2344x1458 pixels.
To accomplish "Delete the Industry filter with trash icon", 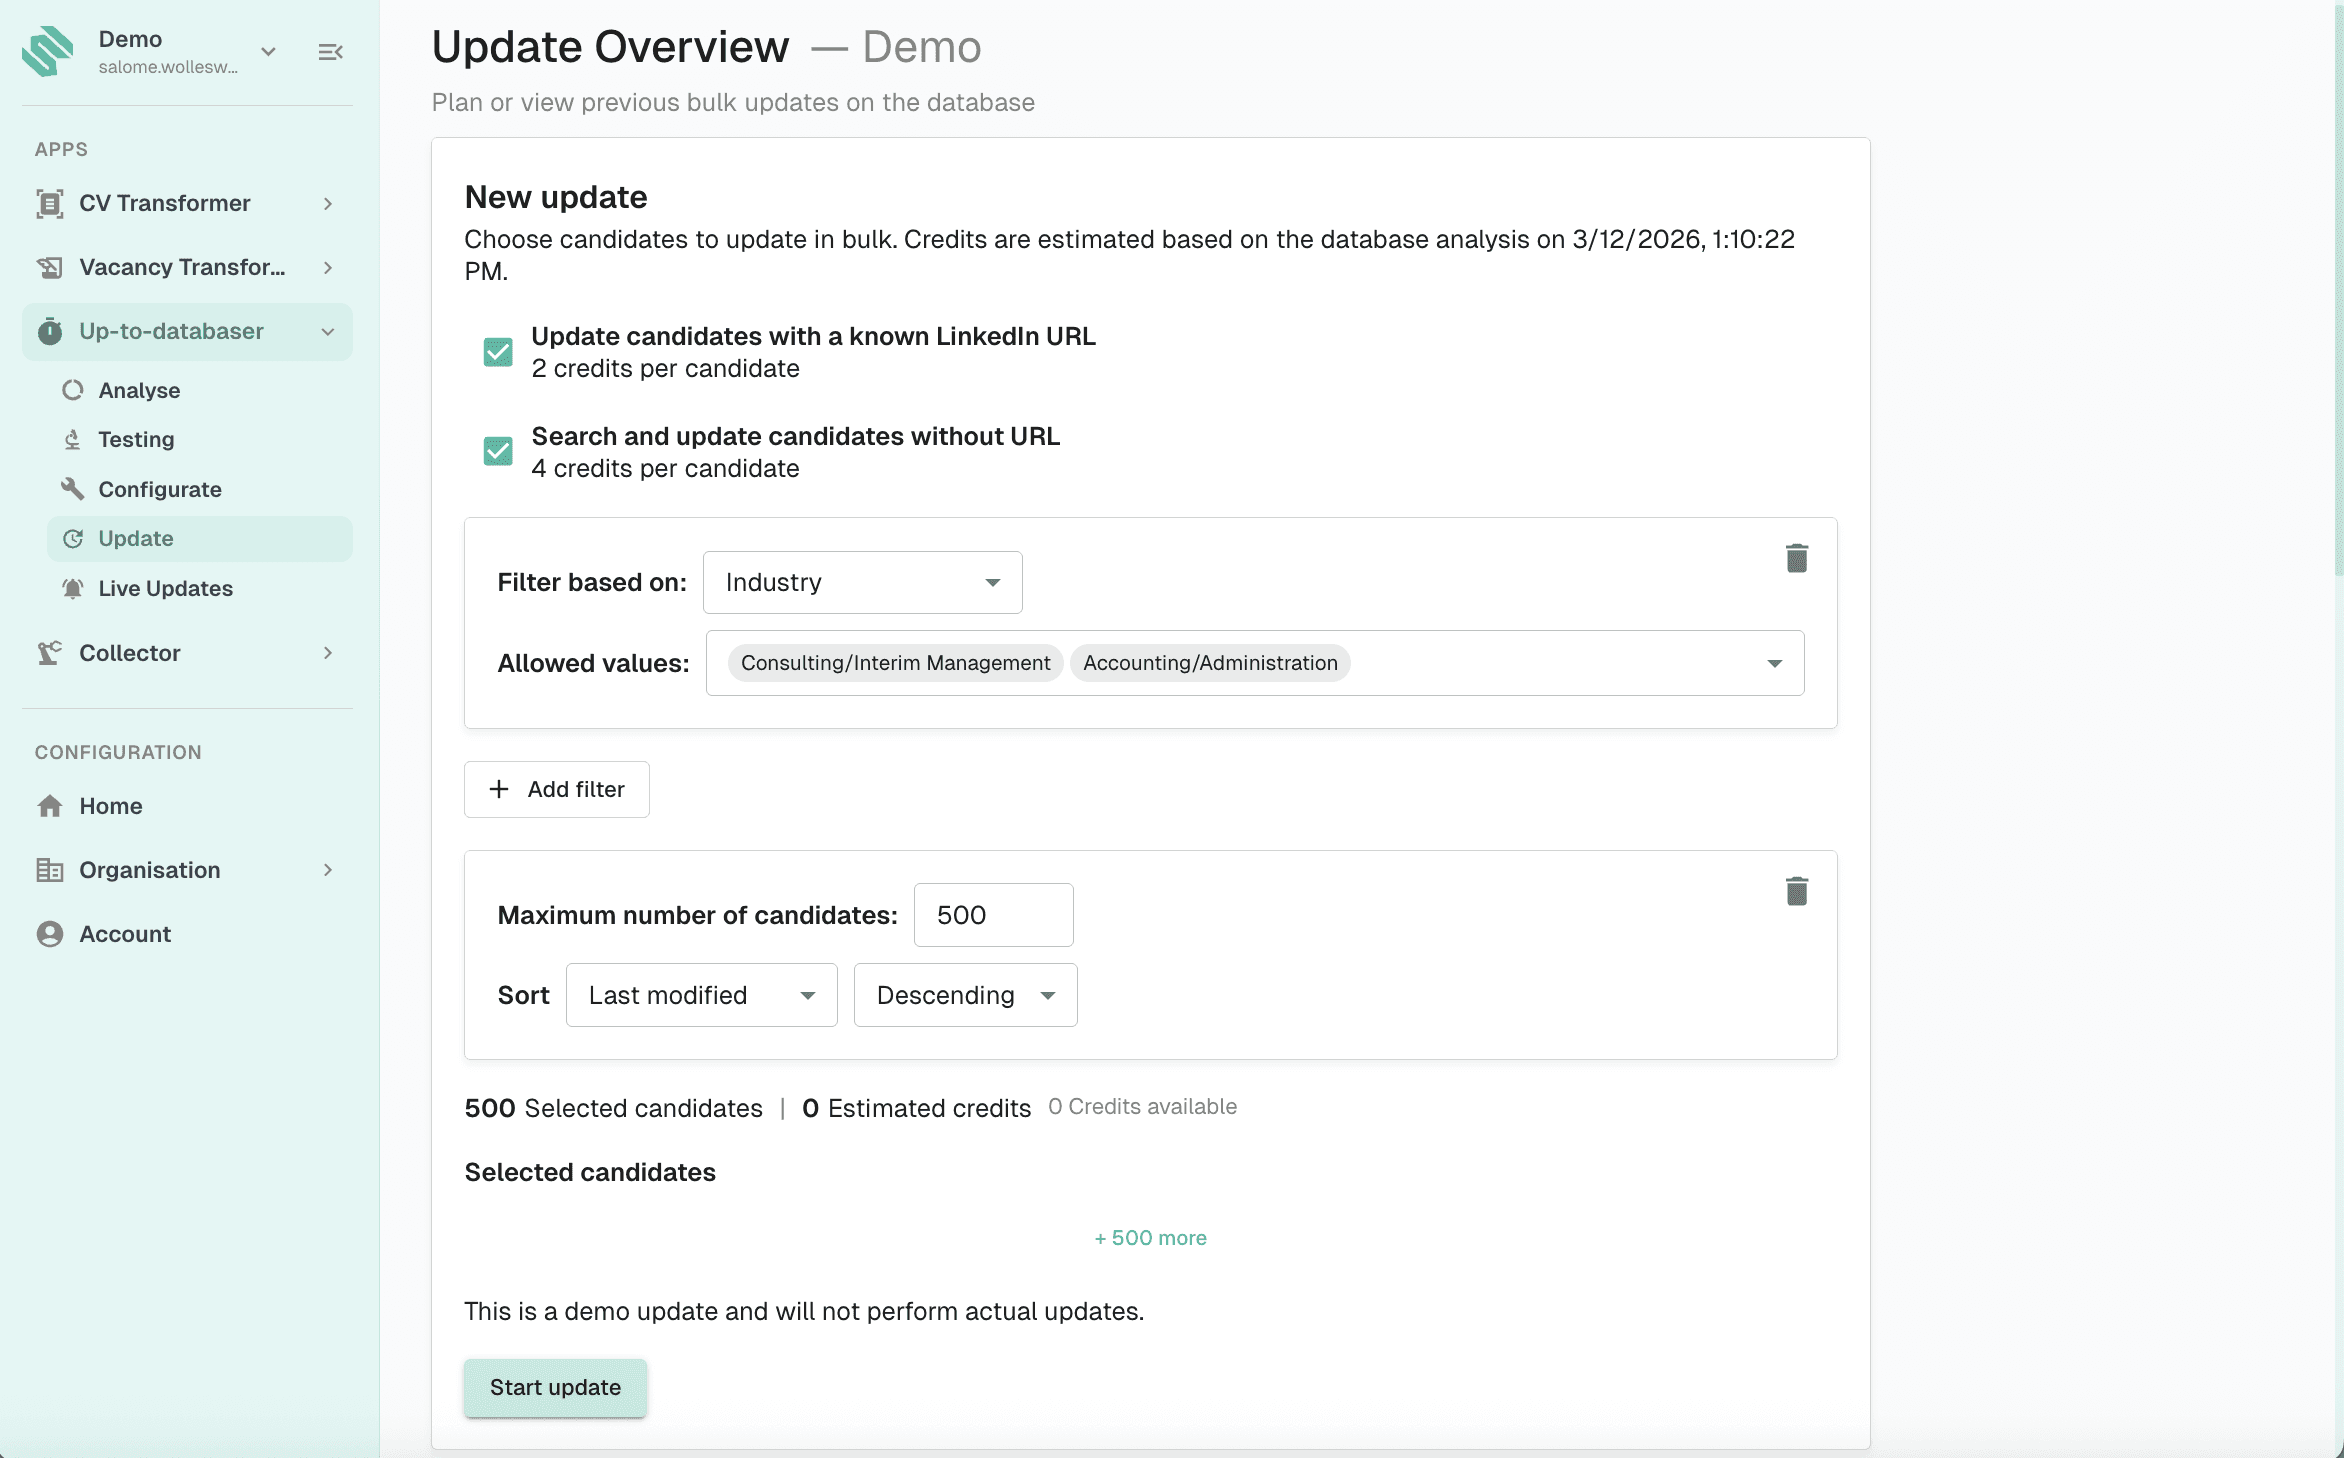I will coord(1796,558).
